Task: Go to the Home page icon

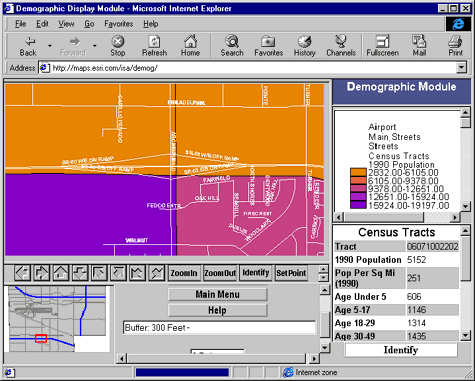Action: coord(190,46)
